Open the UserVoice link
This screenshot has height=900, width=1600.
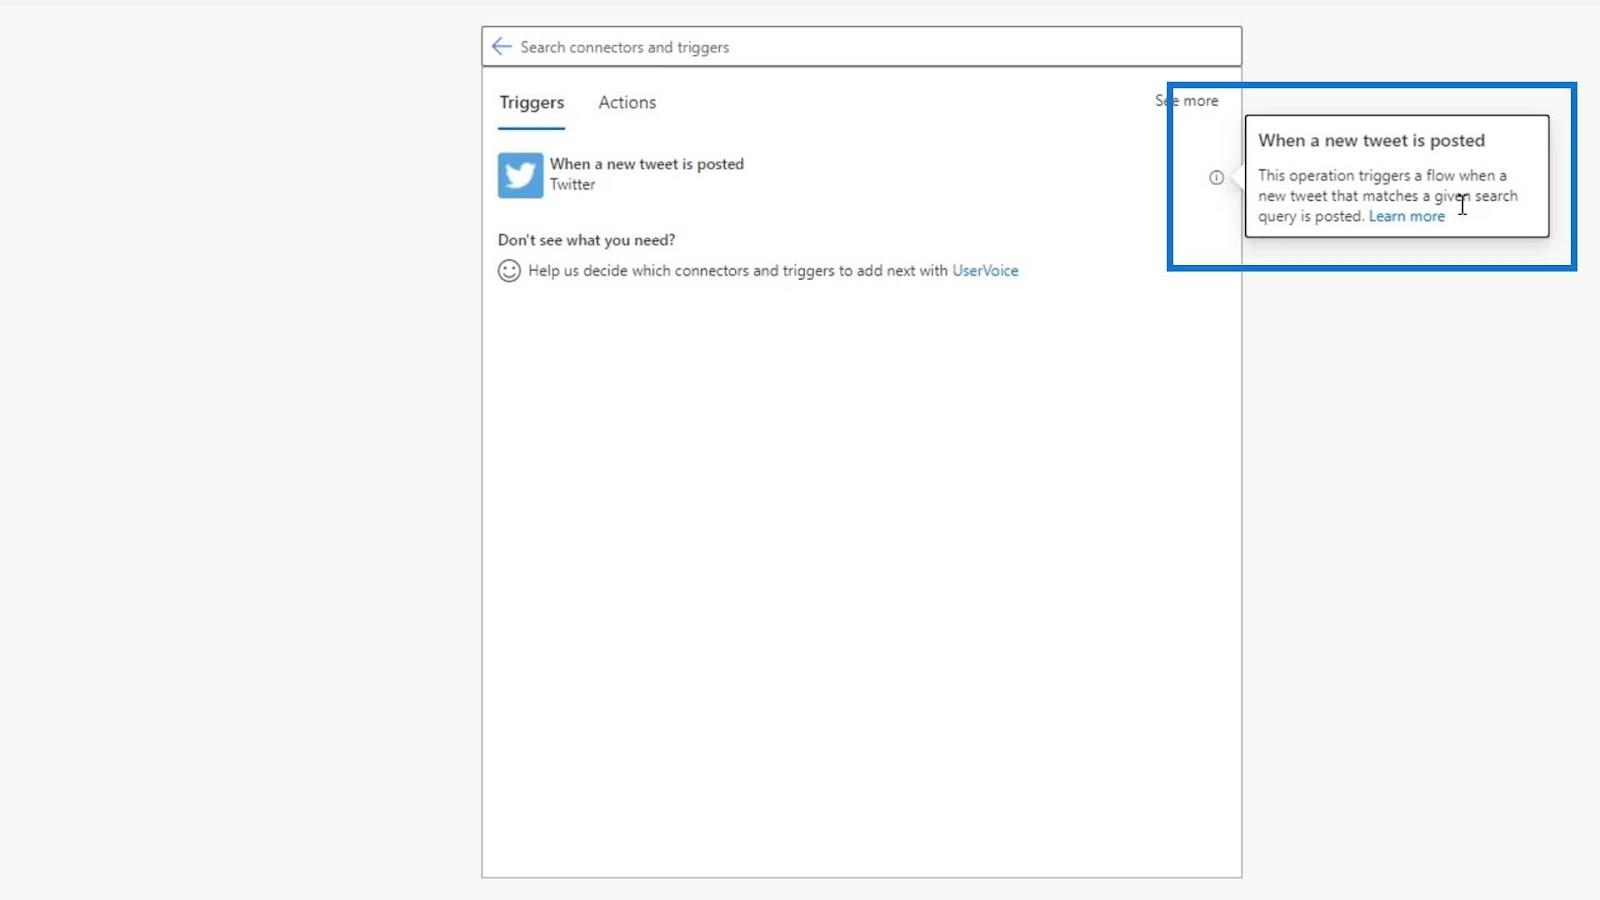click(x=985, y=271)
